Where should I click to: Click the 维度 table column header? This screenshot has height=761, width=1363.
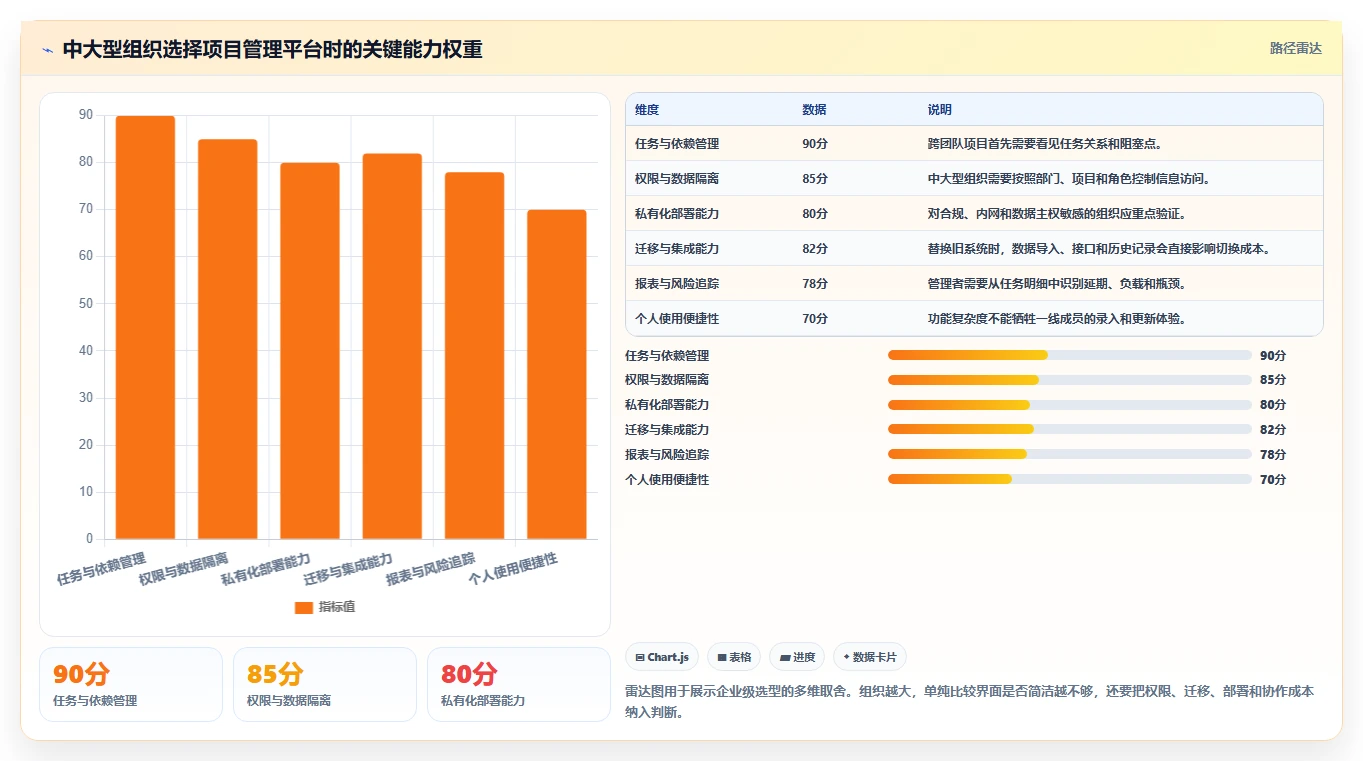647,110
